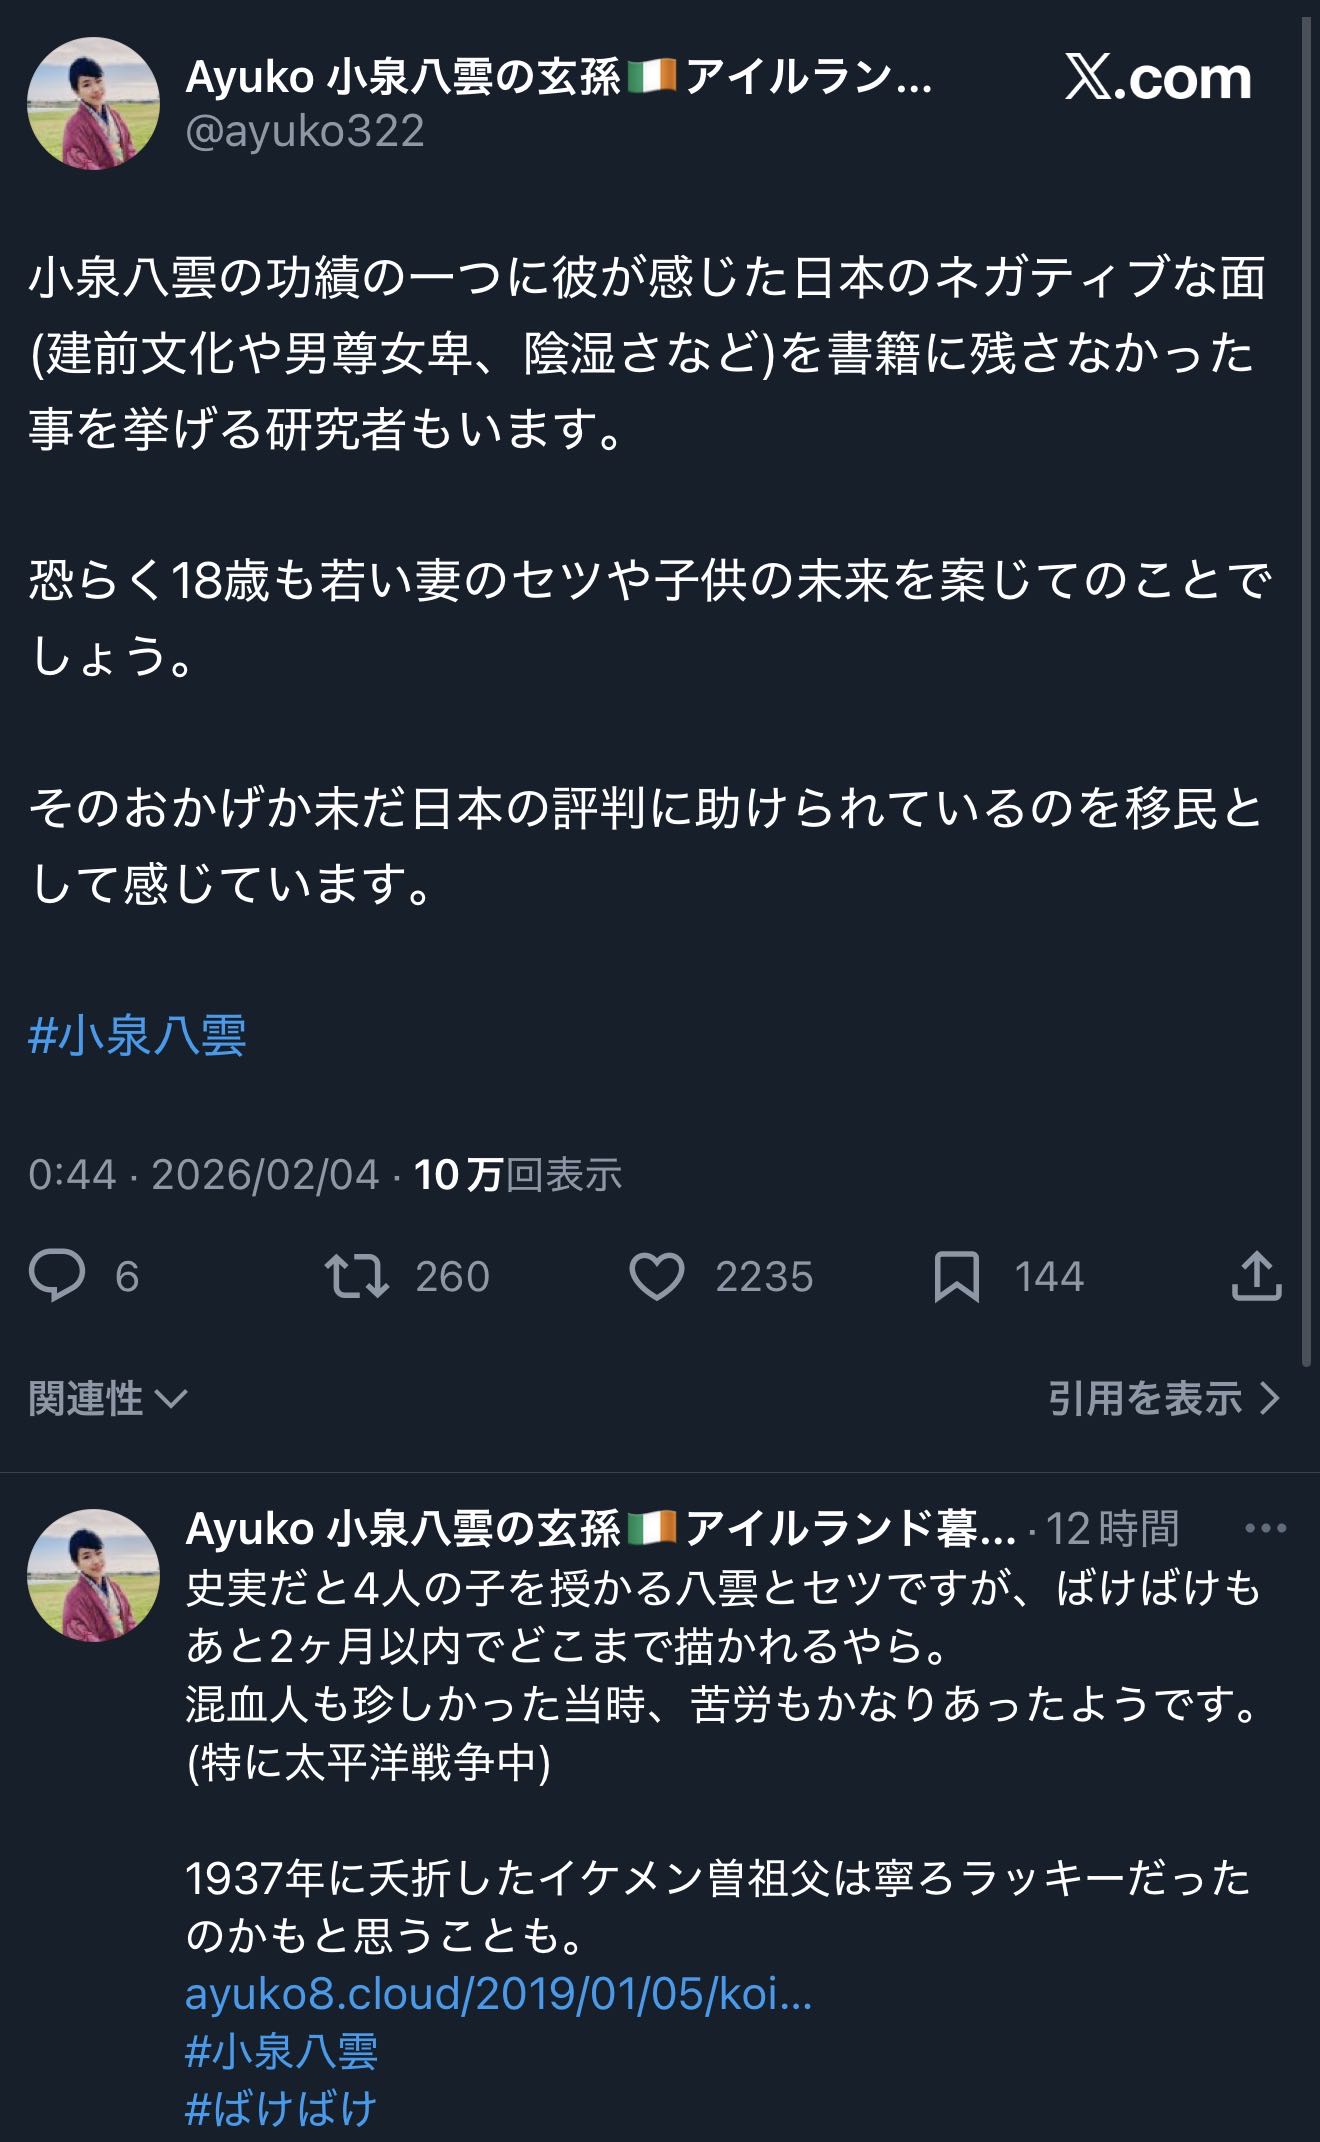Expand the 関連性 sort dropdown
This screenshot has width=1320, height=2142.
[x=107, y=1398]
